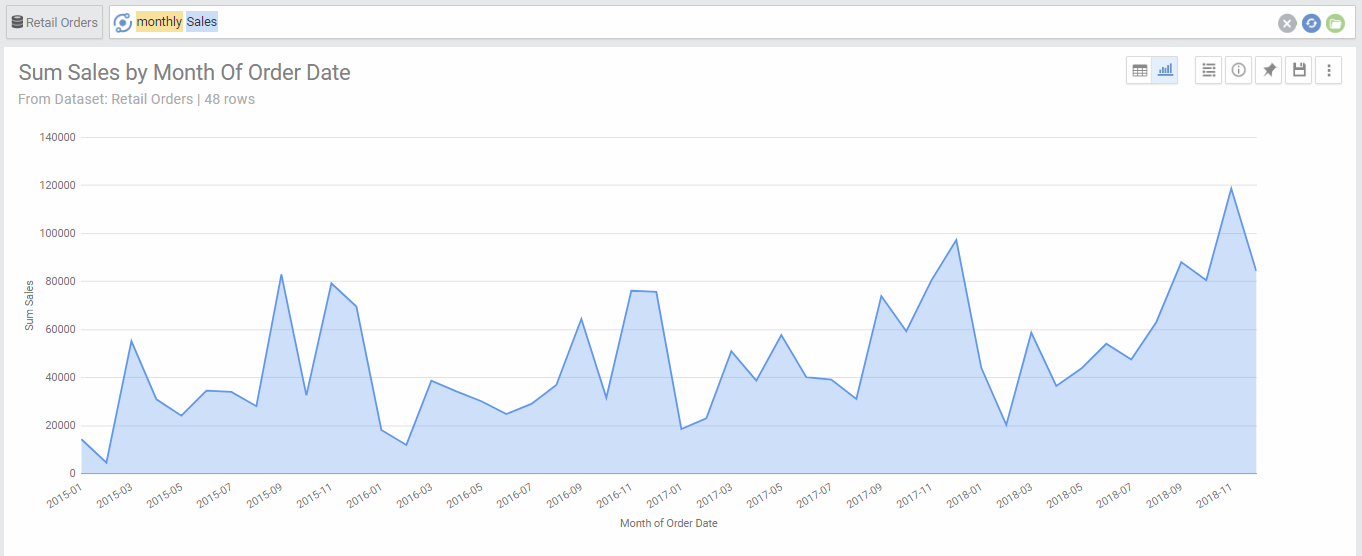Open the chart settings list icon

pyautogui.click(x=1208, y=70)
